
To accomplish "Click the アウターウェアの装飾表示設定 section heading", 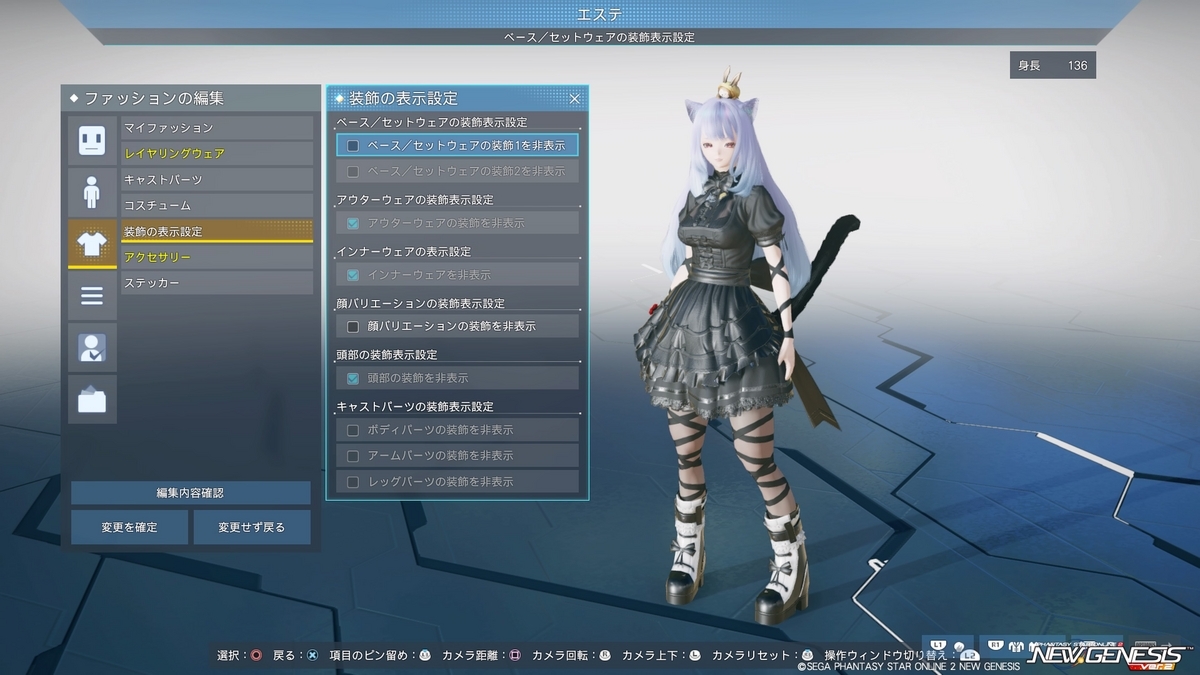I will [x=415, y=200].
